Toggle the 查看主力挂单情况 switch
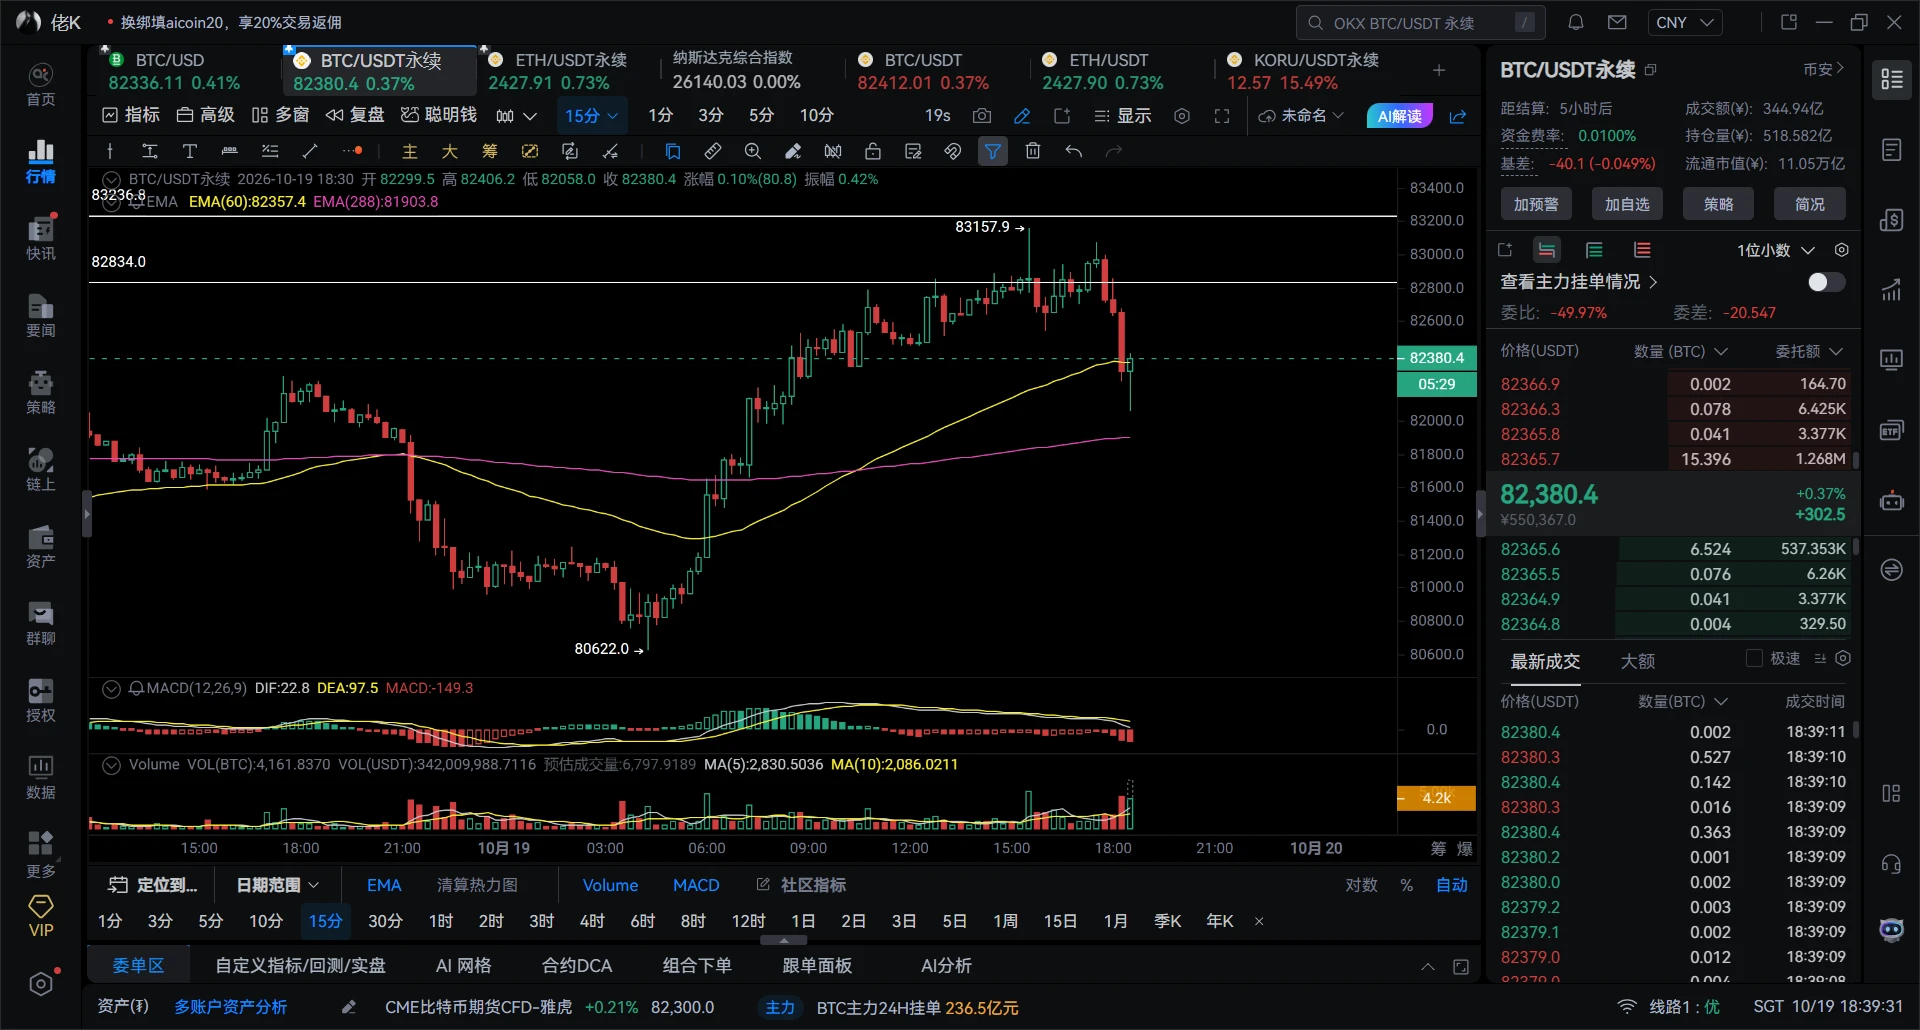 (x=1826, y=282)
